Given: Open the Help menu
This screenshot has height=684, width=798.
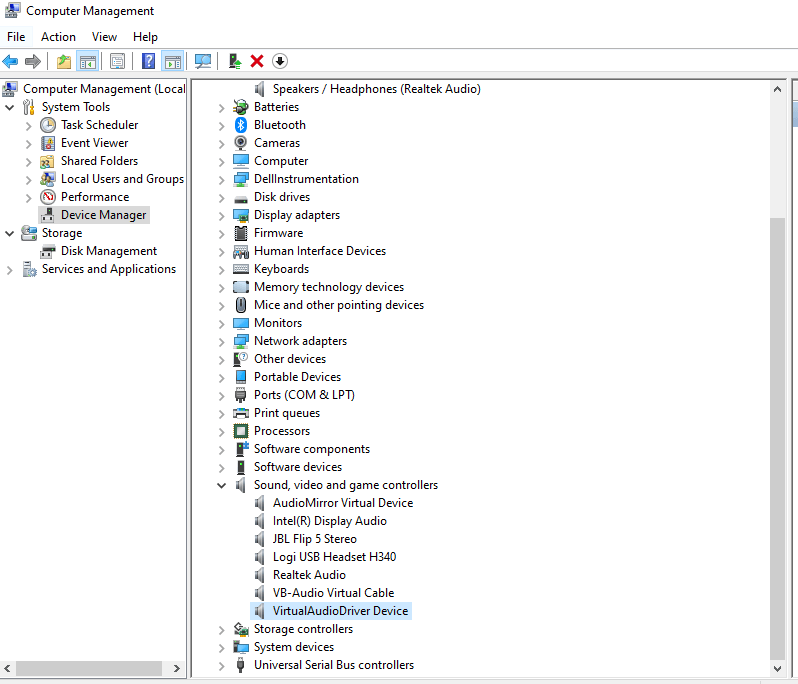Looking at the screenshot, I should (145, 37).
